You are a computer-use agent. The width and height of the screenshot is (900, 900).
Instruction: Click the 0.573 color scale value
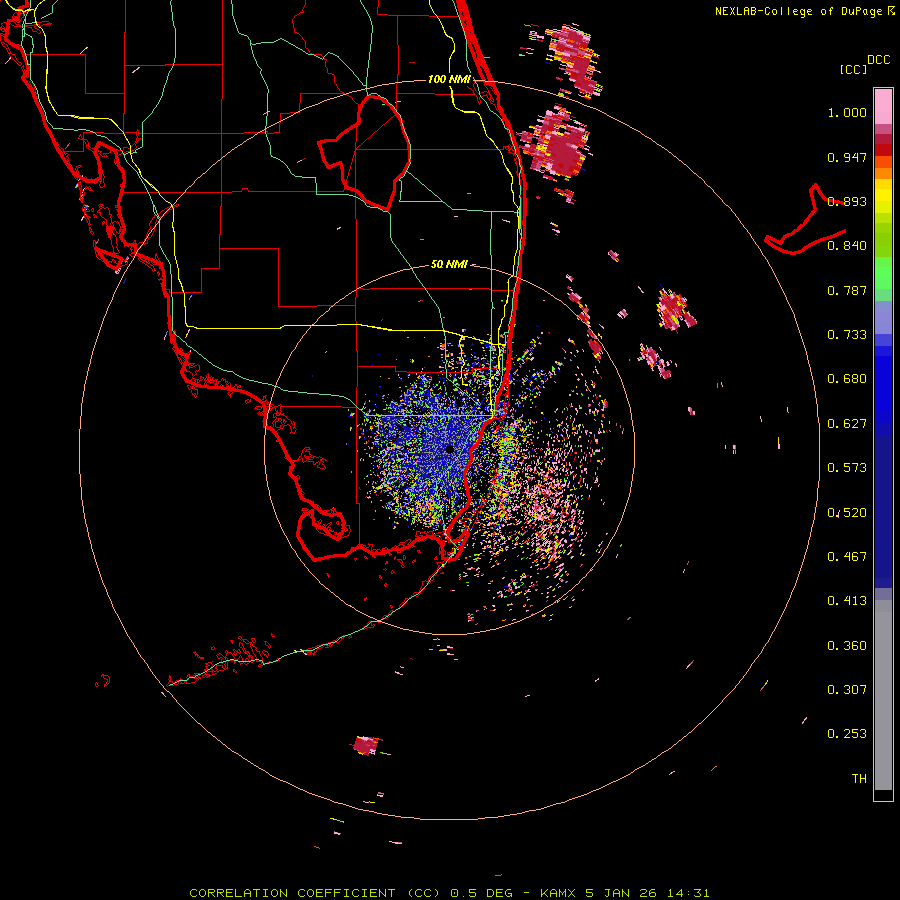pyautogui.click(x=847, y=468)
